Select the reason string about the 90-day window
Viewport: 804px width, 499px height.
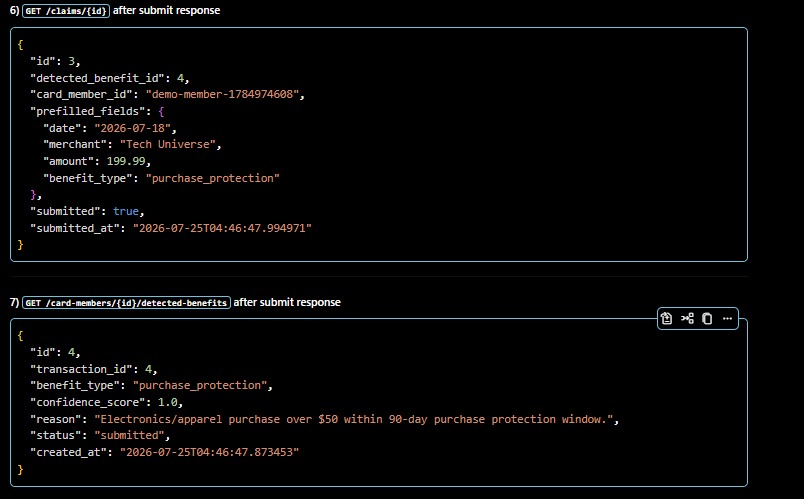tap(354, 419)
